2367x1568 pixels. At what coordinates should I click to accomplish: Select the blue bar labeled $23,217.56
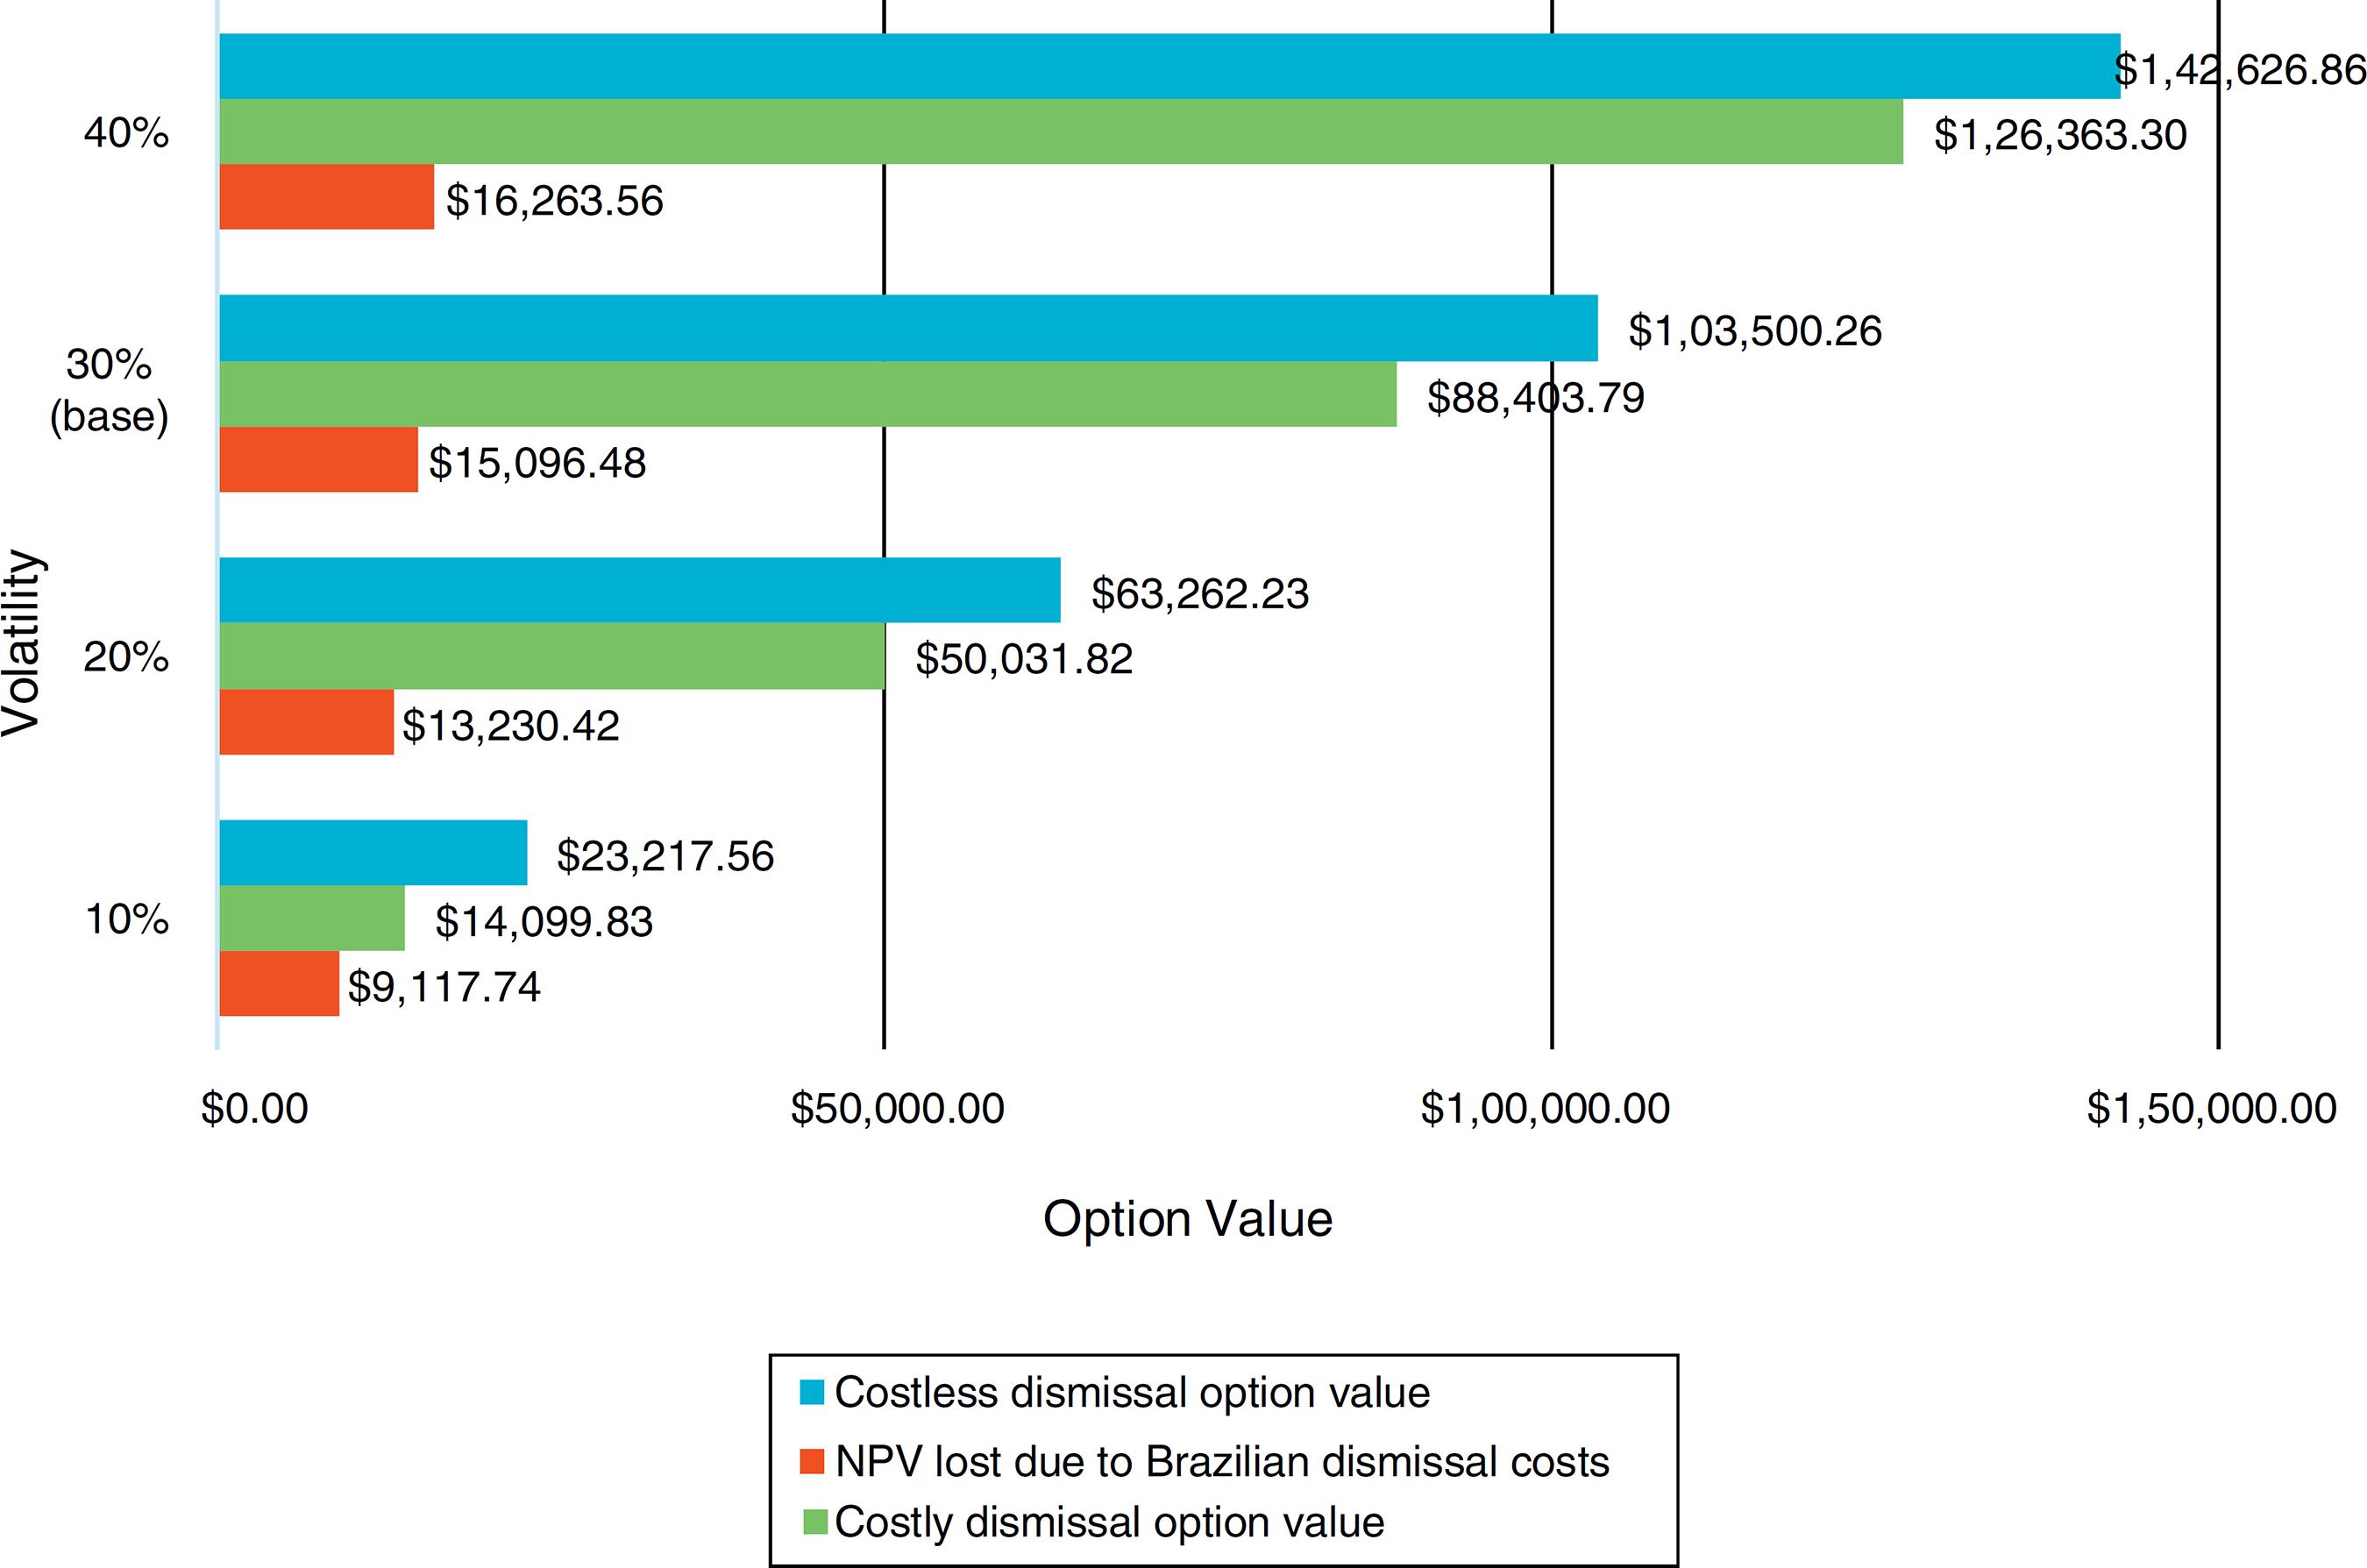coord(372,853)
